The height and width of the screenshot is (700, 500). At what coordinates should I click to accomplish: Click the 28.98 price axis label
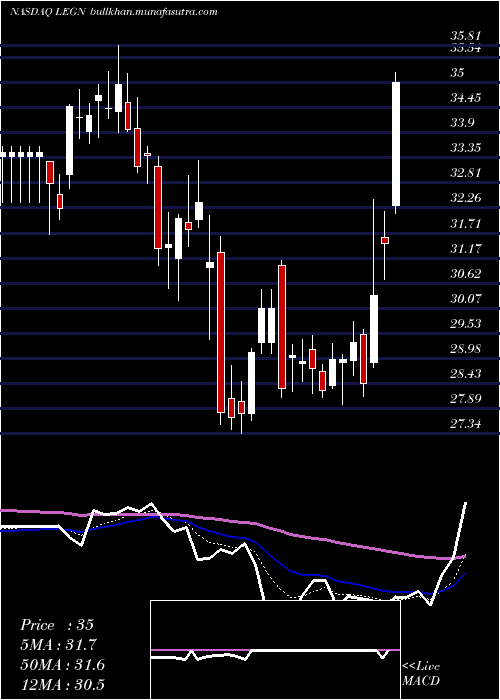pyautogui.click(x=465, y=348)
